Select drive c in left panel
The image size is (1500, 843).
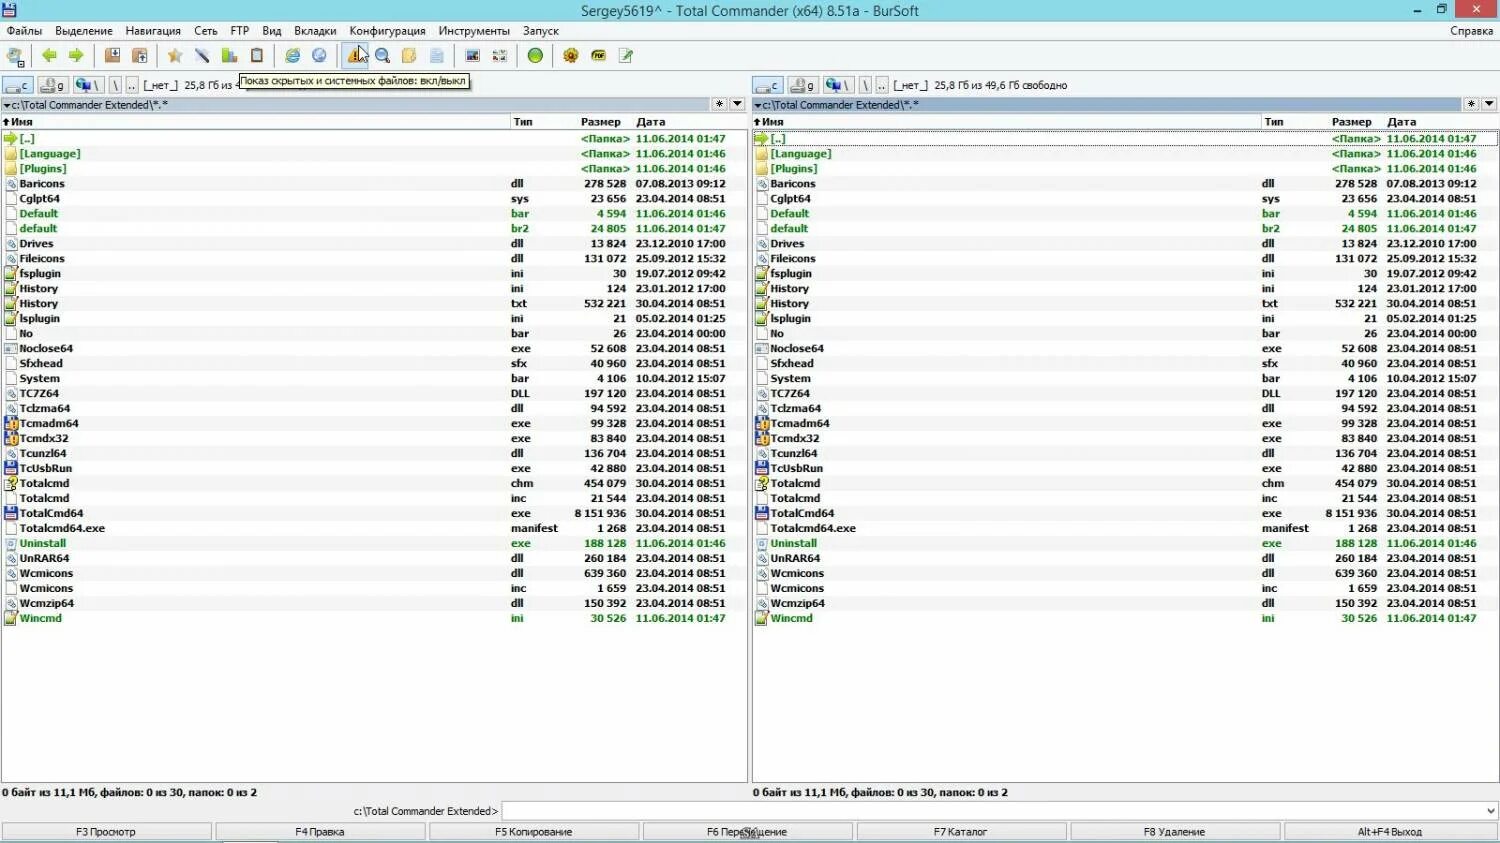[18, 86]
